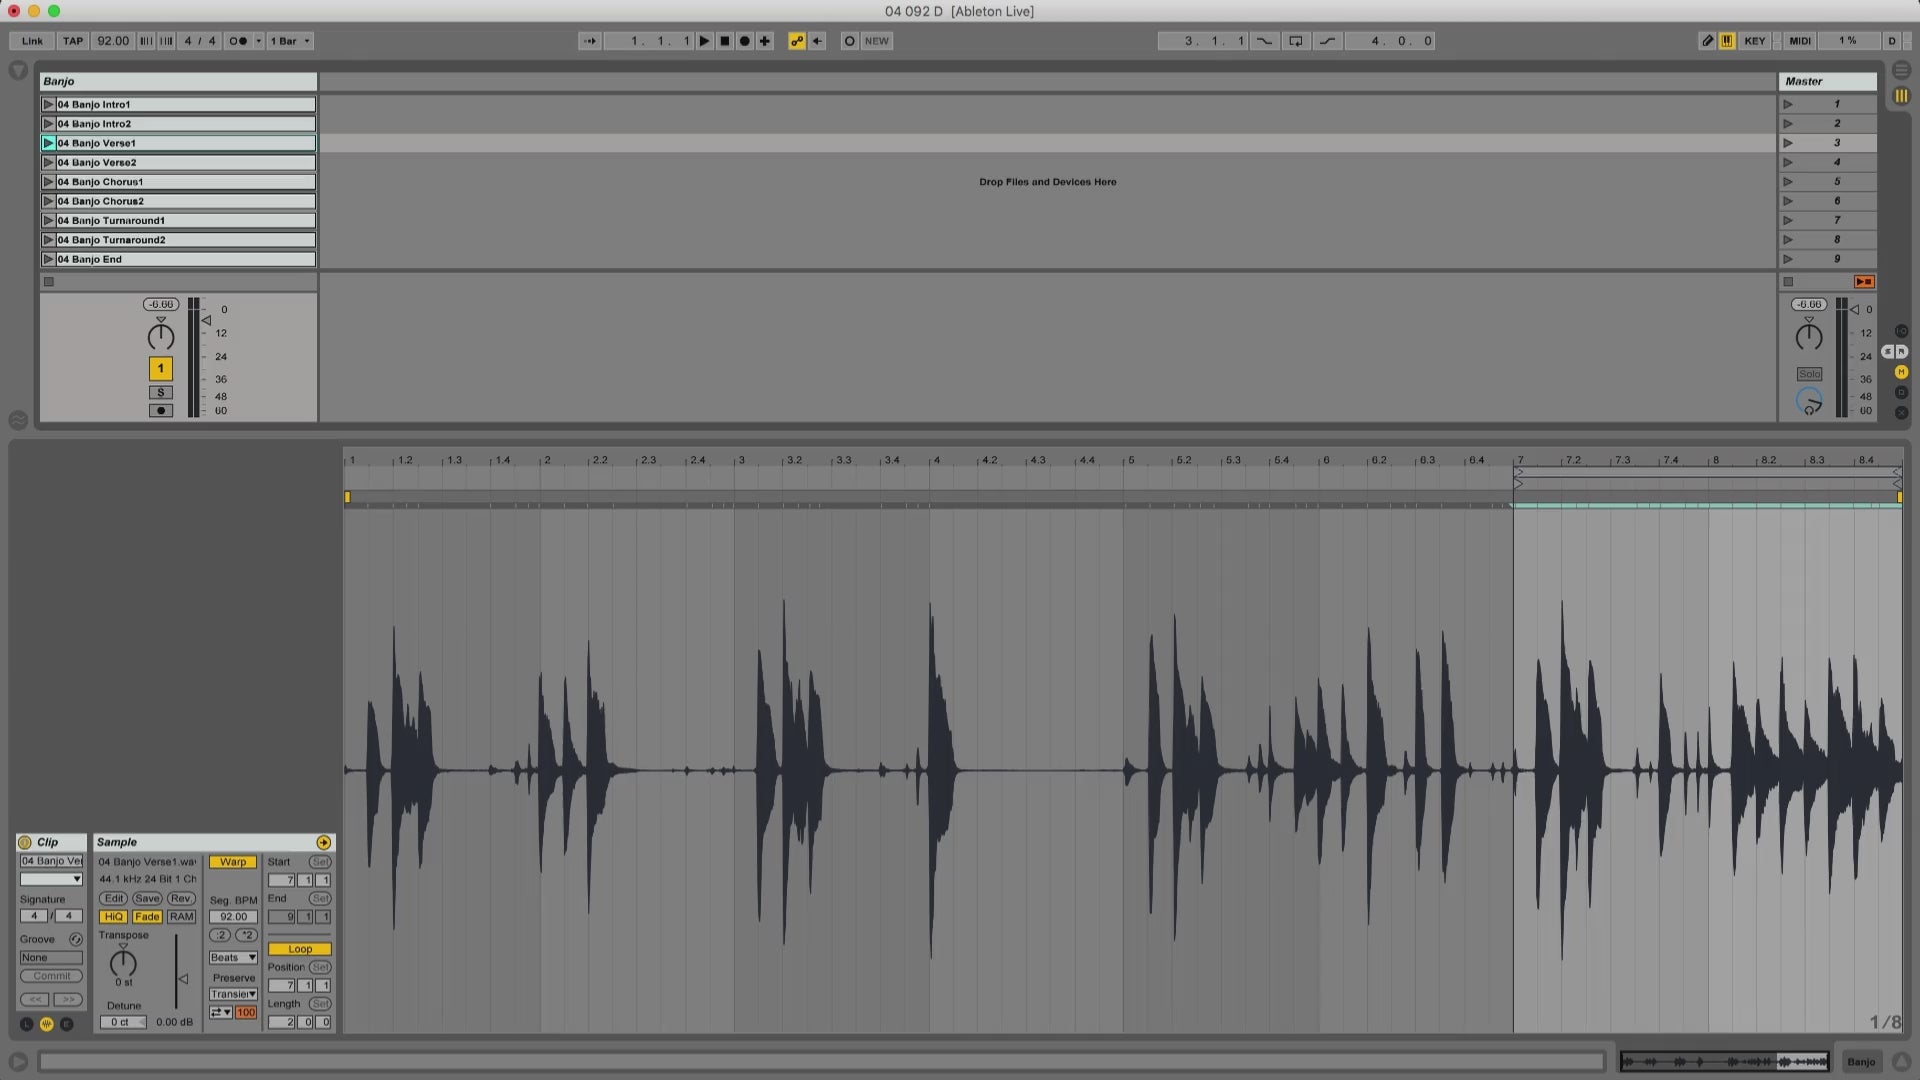Click the Sample Edit button
The height and width of the screenshot is (1080, 1920).
click(114, 899)
